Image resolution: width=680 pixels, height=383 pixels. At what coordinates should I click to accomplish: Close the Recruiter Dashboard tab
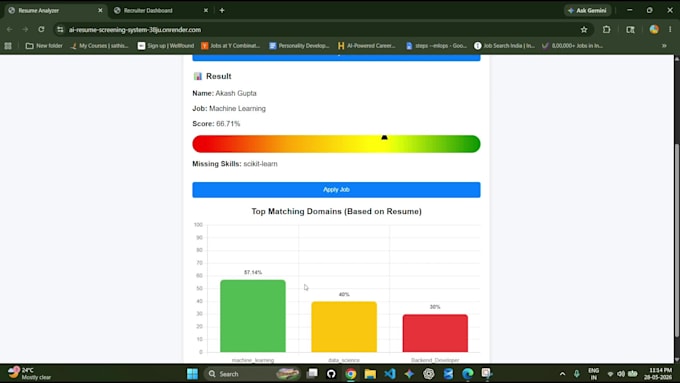pyautogui.click(x=206, y=10)
